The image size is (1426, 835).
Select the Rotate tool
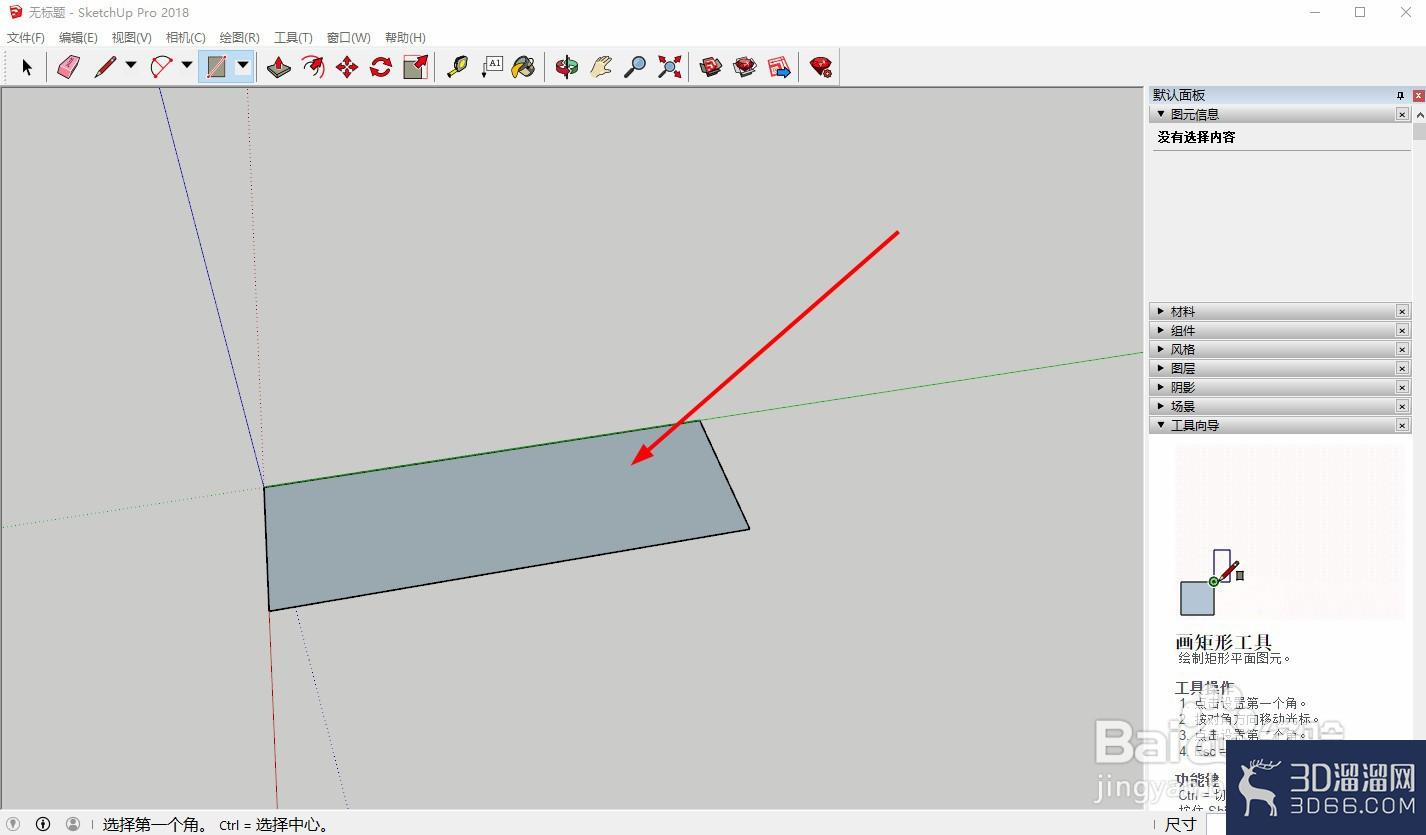click(x=381, y=67)
